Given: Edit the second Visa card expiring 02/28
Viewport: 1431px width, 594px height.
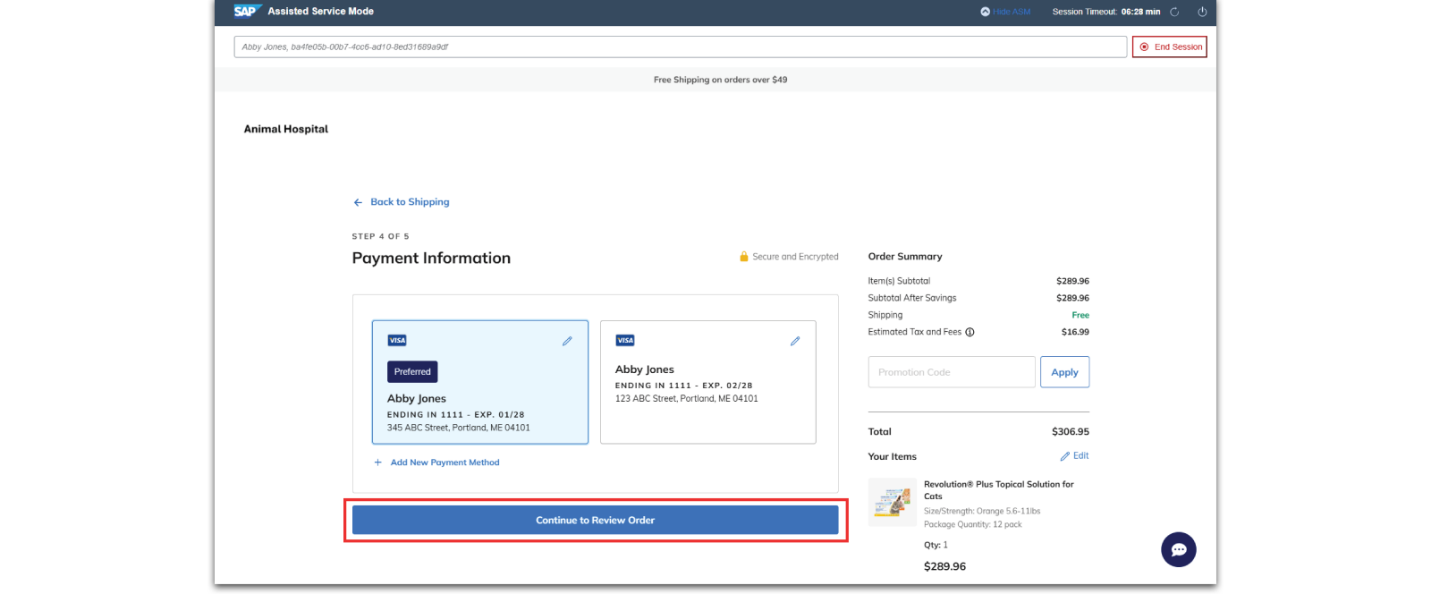Looking at the screenshot, I should (x=795, y=341).
